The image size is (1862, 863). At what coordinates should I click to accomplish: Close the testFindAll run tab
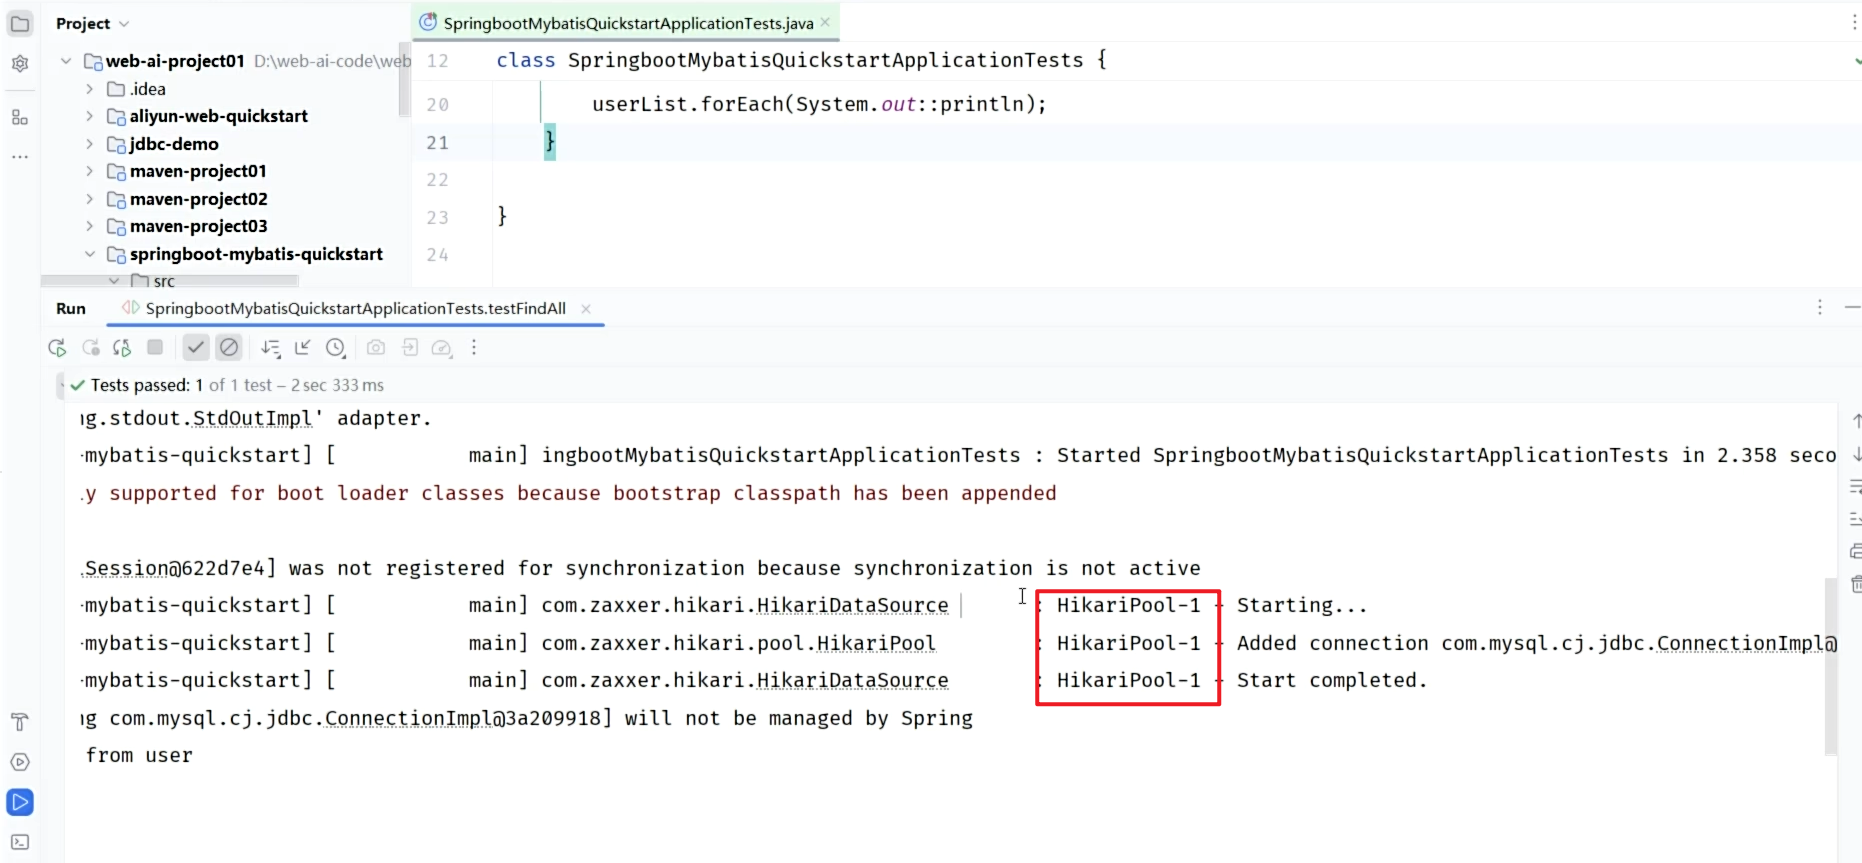coord(586,309)
